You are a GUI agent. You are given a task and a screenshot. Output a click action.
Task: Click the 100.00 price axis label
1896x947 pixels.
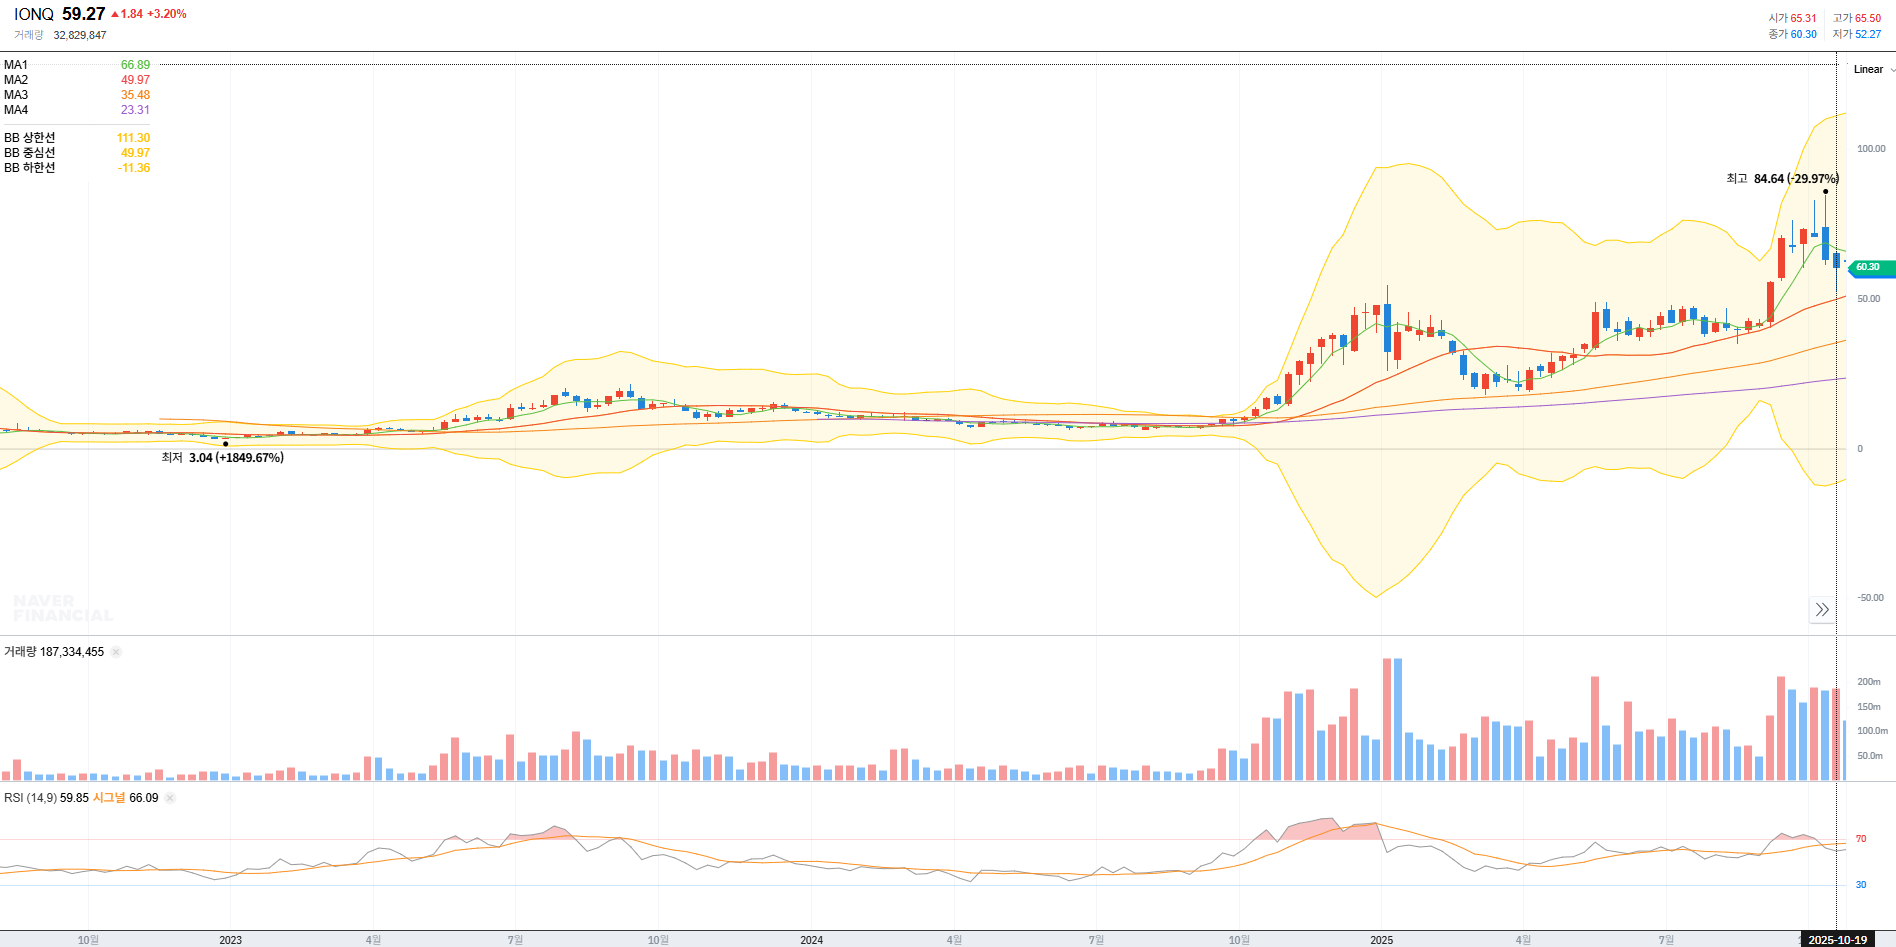pos(1871,149)
